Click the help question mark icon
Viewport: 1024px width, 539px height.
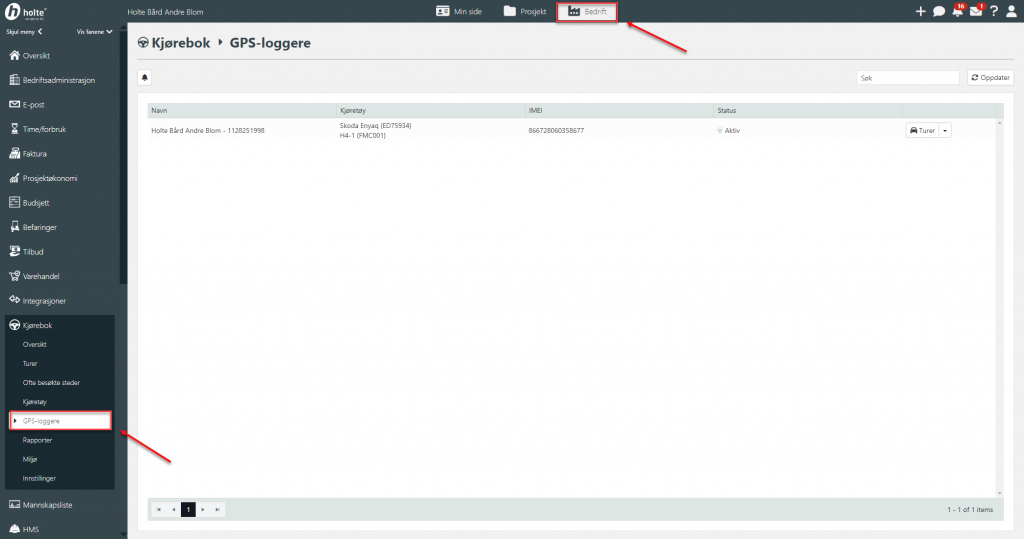tap(994, 11)
